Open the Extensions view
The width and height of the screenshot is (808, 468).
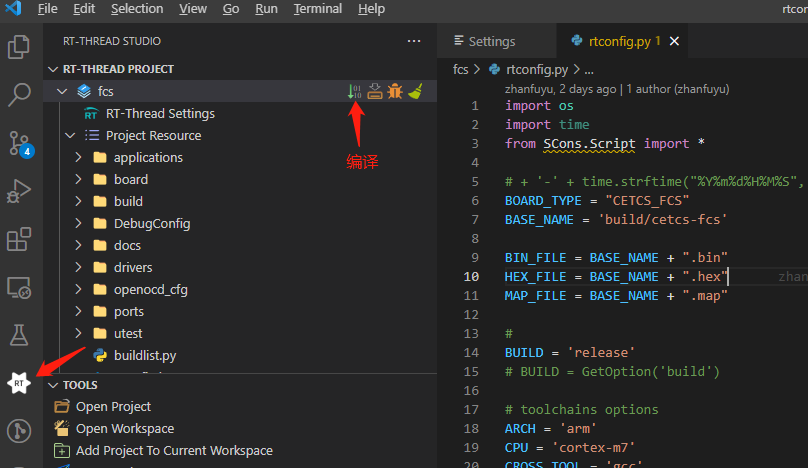coord(19,239)
